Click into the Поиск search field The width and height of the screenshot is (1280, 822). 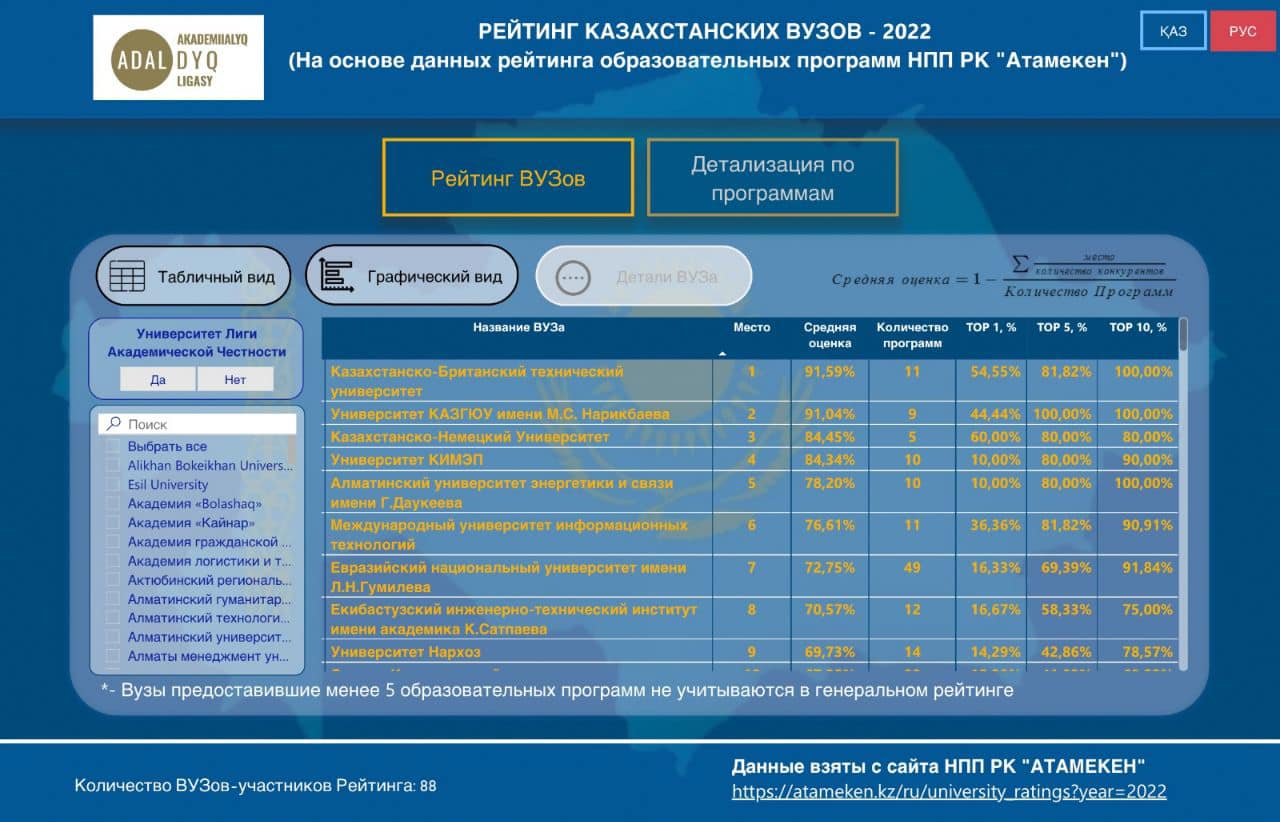205,424
